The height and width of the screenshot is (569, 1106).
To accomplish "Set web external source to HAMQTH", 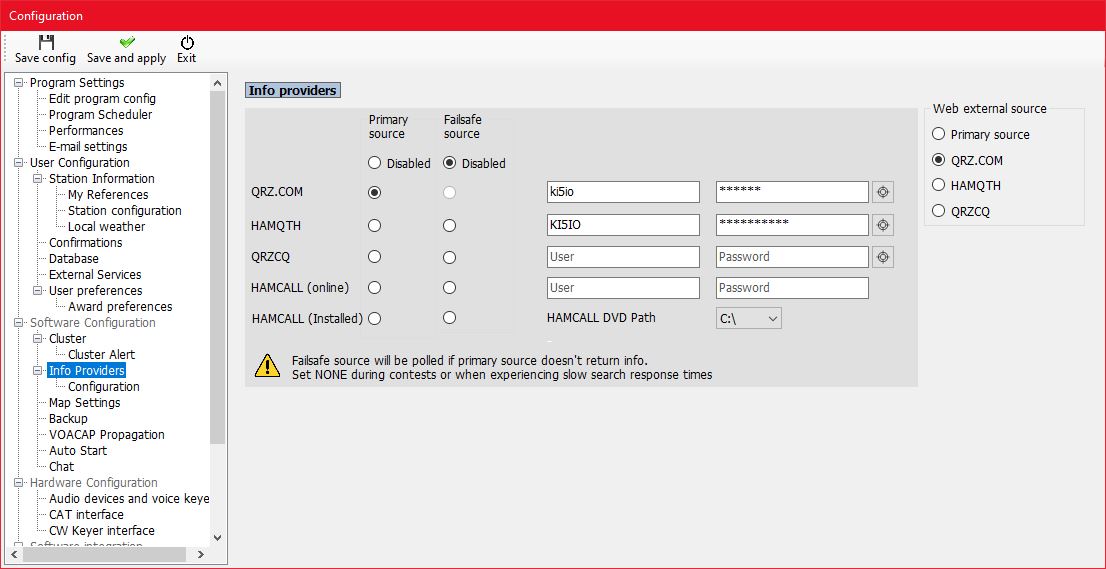I will pos(938,185).
